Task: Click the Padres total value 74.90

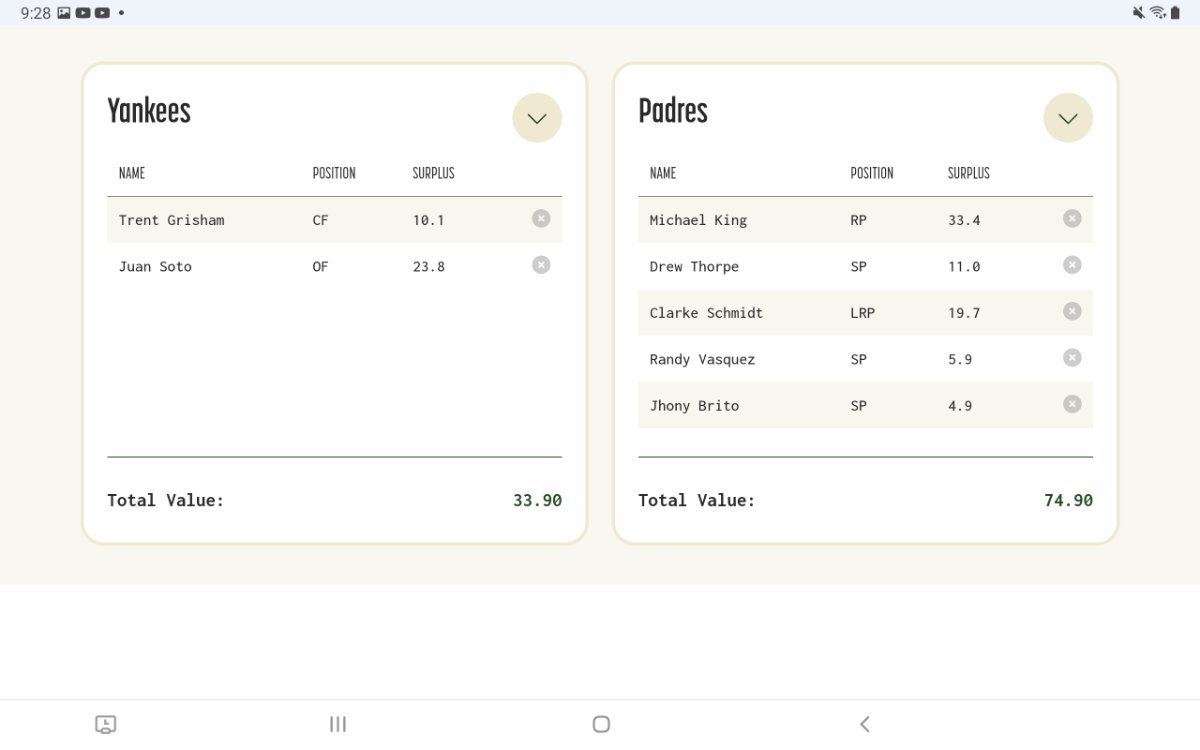Action: 1068,500
